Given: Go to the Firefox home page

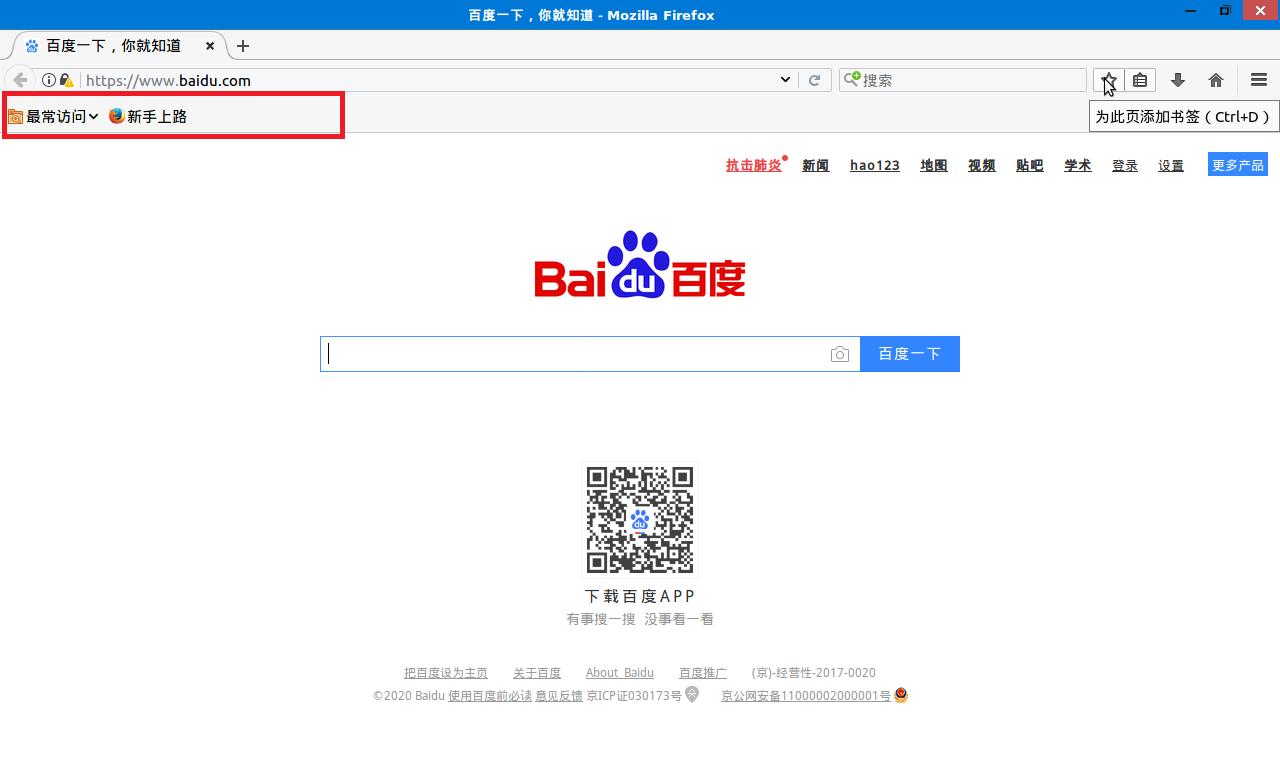Looking at the screenshot, I should coord(1216,80).
